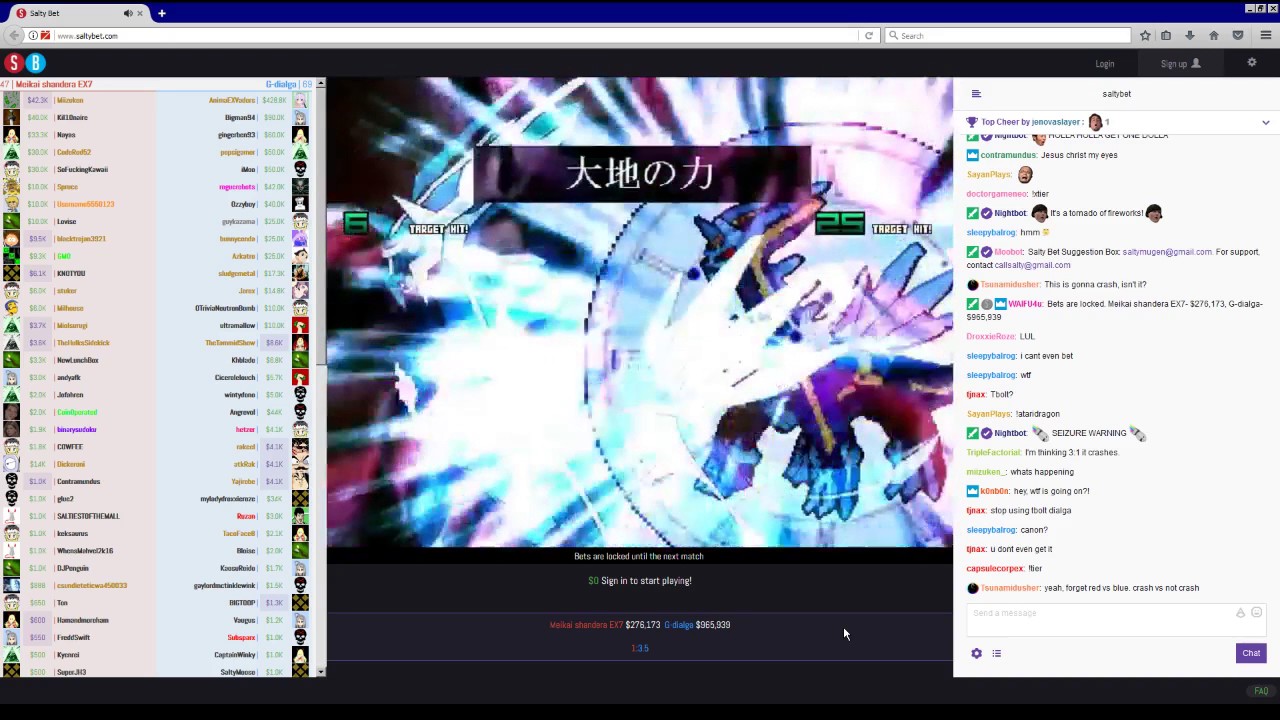This screenshot has height=720, width=1280.
Task: Click Kill0noire's avatar thumbnail
Action: 11,118
